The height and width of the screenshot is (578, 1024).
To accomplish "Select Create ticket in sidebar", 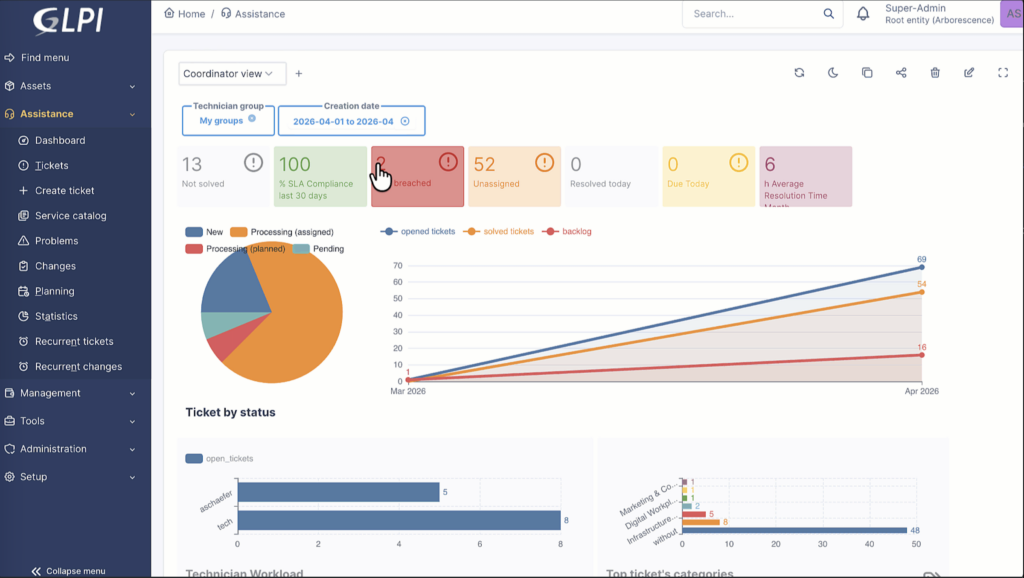I will coord(64,191).
